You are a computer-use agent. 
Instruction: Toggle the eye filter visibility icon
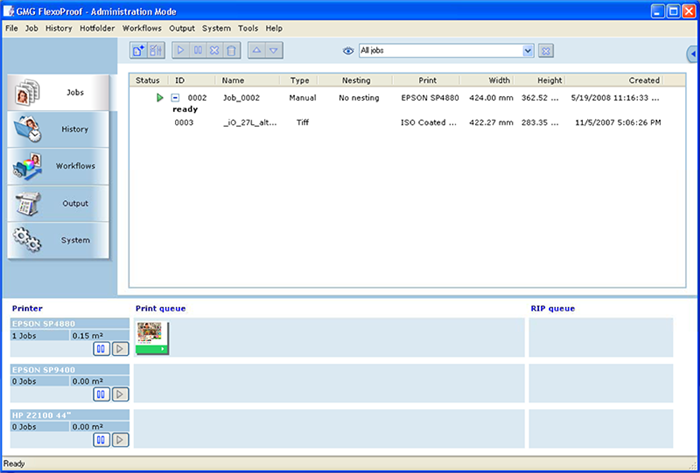(349, 50)
